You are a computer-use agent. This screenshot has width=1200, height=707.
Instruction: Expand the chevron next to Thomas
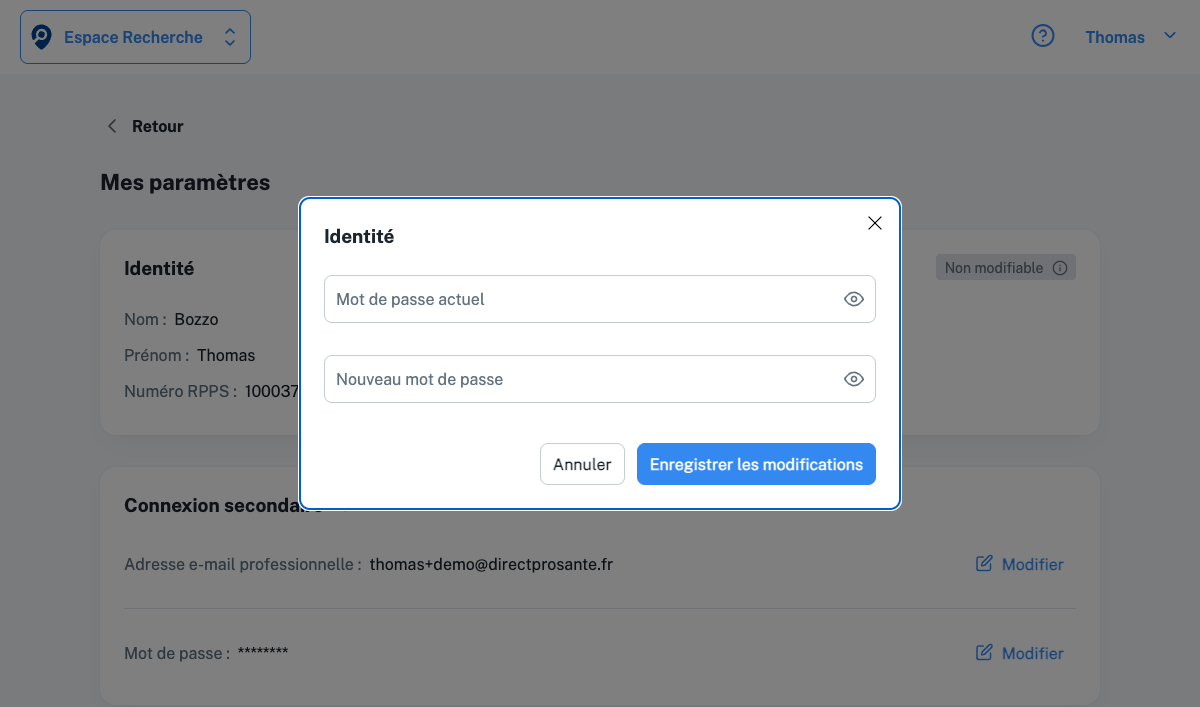click(x=1170, y=36)
